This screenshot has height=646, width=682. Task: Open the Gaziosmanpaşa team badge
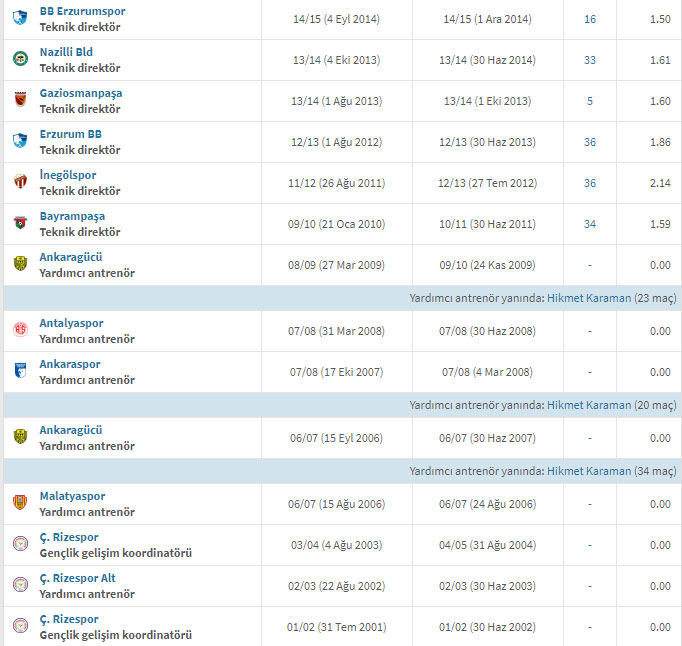coord(20,100)
